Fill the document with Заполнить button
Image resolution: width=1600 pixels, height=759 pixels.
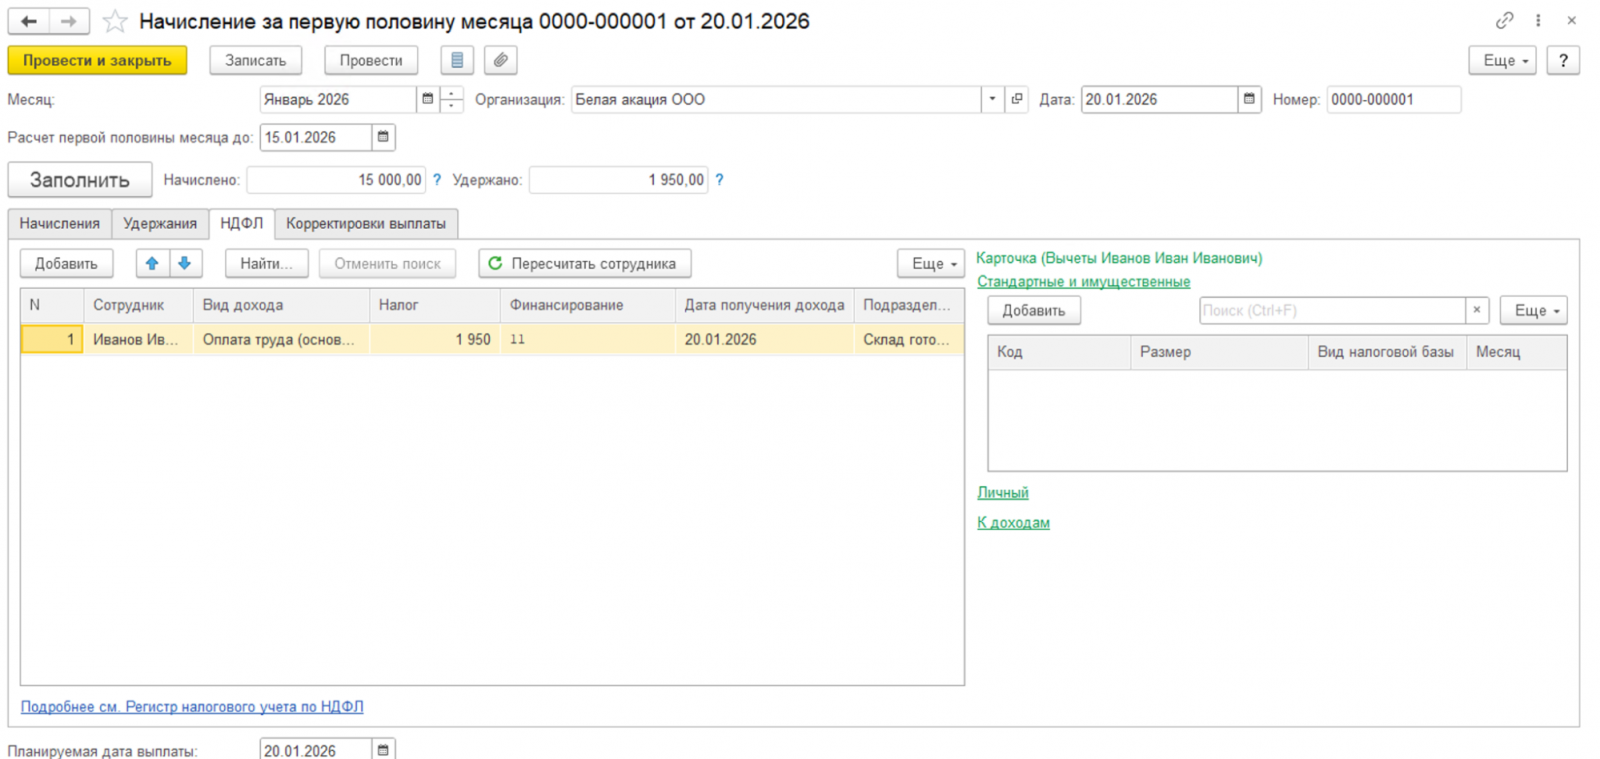pyautogui.click(x=80, y=180)
